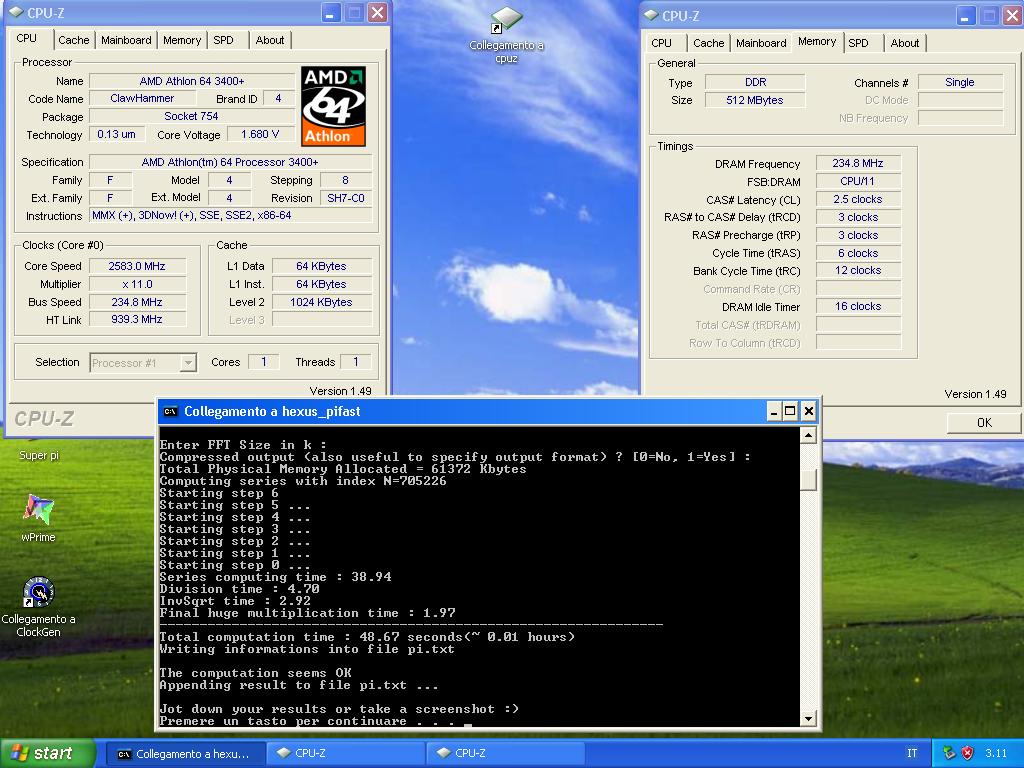Screen dimensions: 1024x768
Task: Click the CAS# Latency value 2.5 clocks
Action: pyautogui.click(x=858, y=199)
